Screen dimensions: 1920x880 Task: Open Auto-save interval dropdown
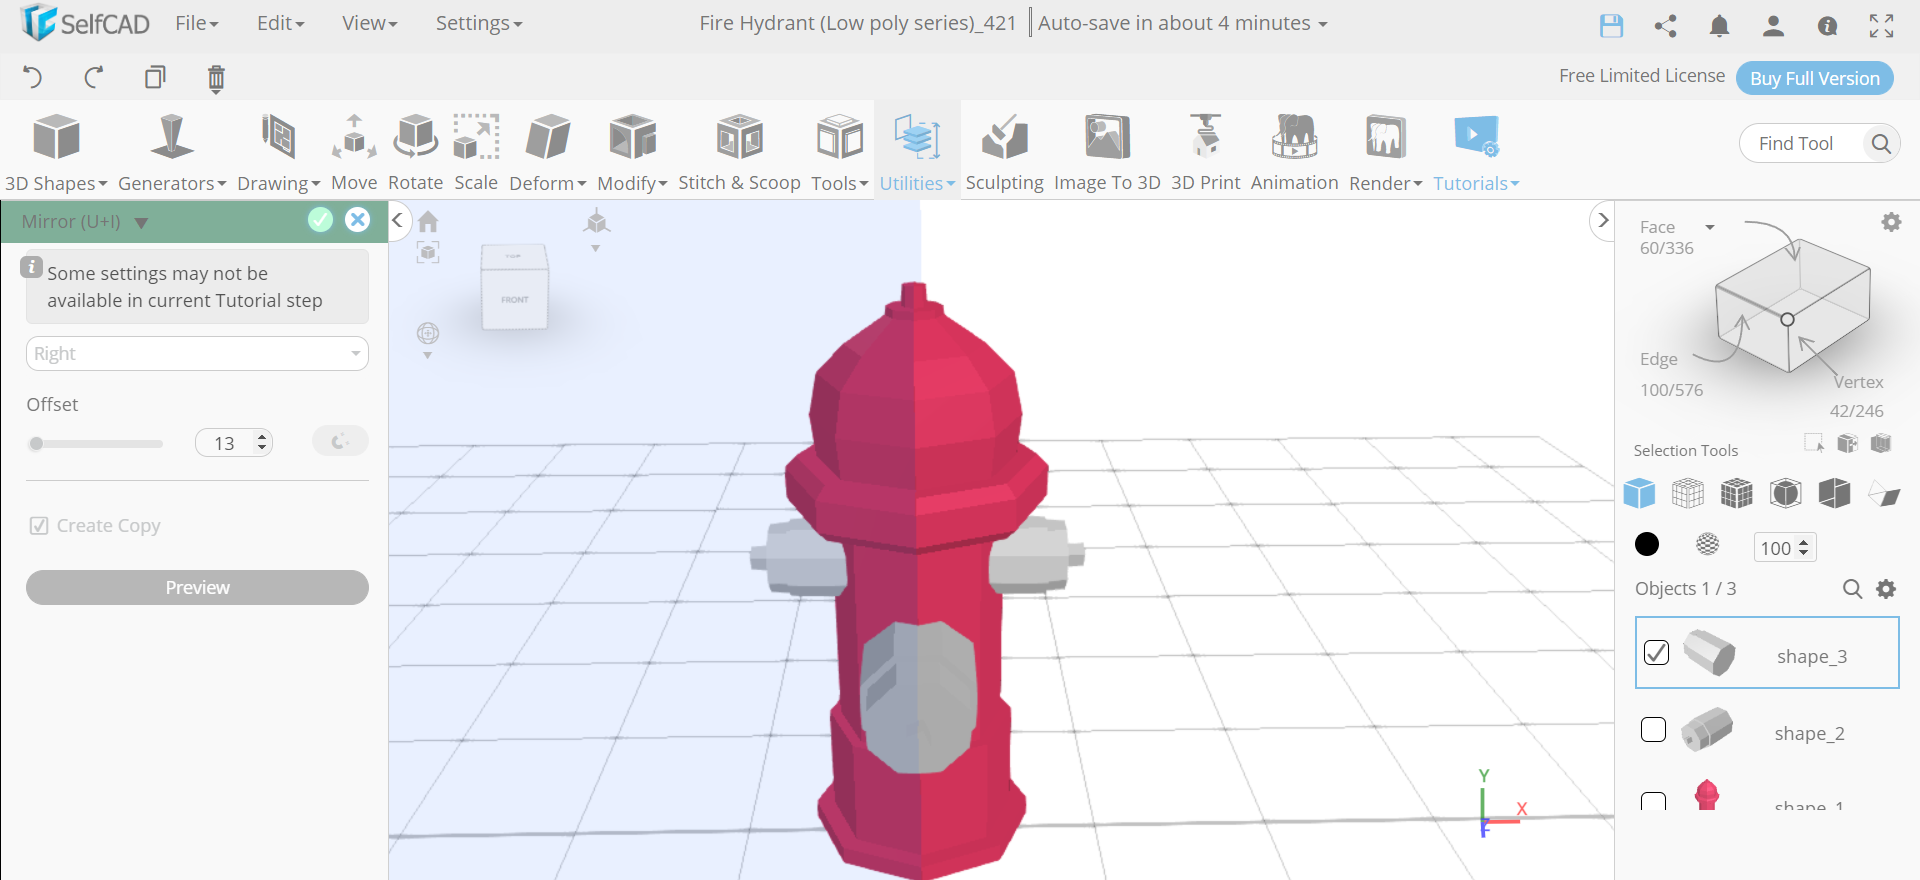pyautogui.click(x=1183, y=23)
